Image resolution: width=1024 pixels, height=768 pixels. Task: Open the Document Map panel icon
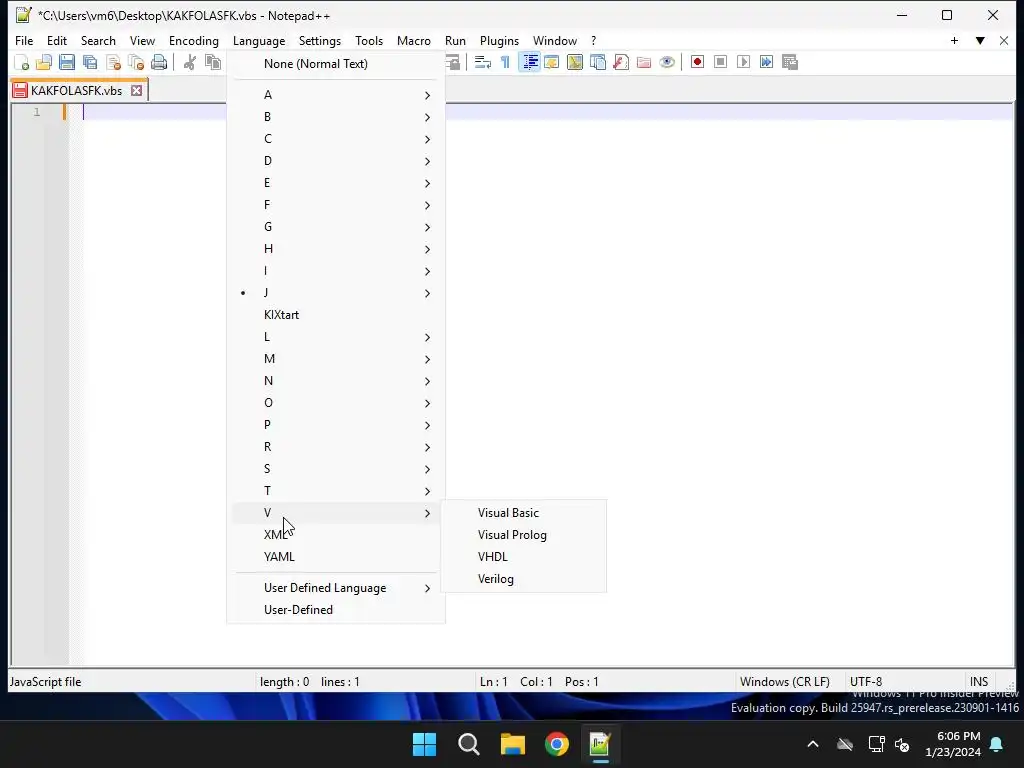(575, 62)
